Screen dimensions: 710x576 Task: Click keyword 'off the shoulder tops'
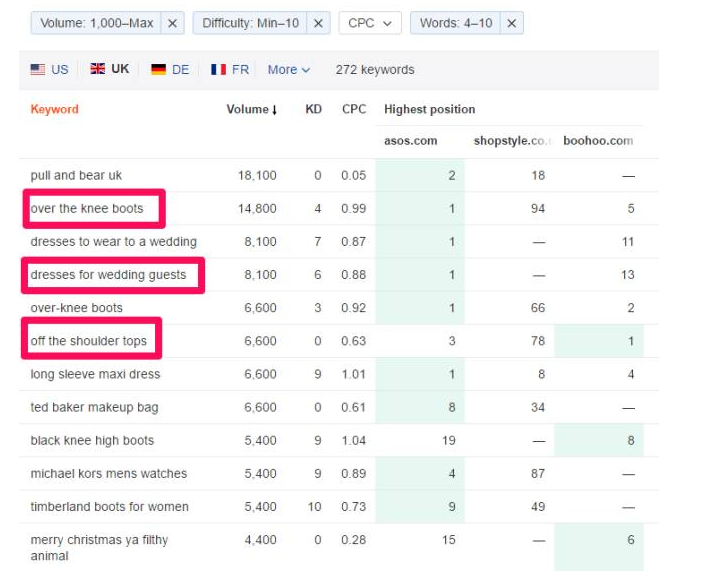coord(89,341)
